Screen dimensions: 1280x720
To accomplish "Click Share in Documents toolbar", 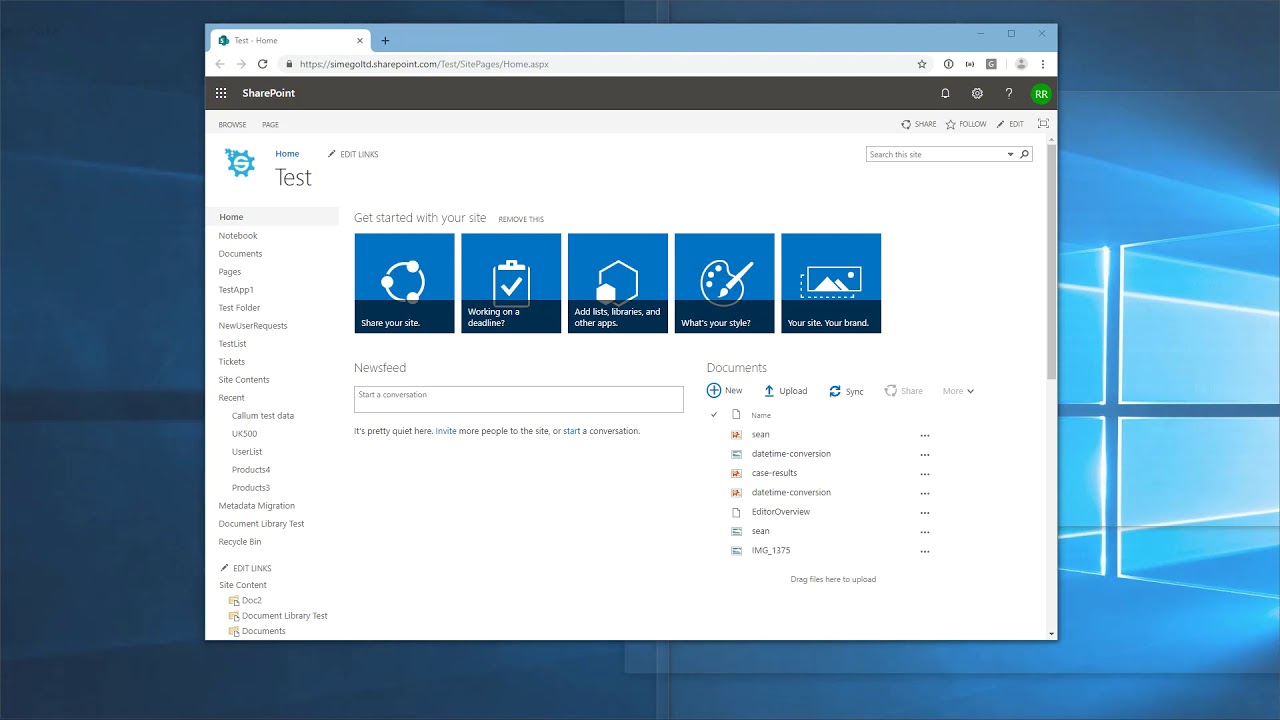I will click(x=904, y=391).
